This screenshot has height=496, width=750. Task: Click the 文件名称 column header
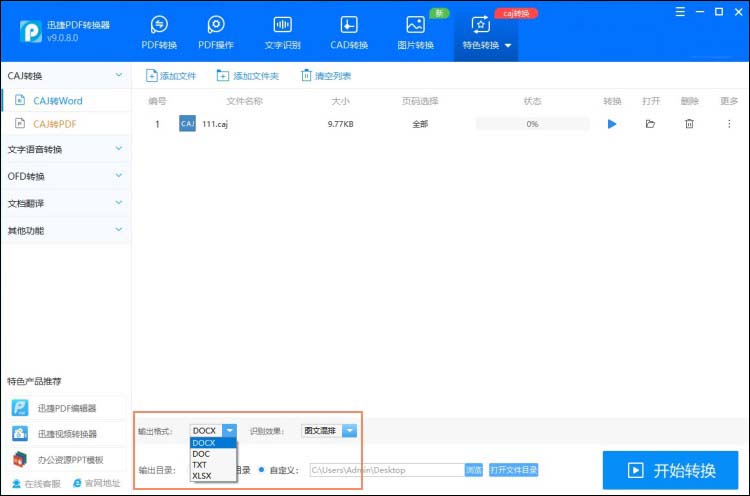coord(244,101)
